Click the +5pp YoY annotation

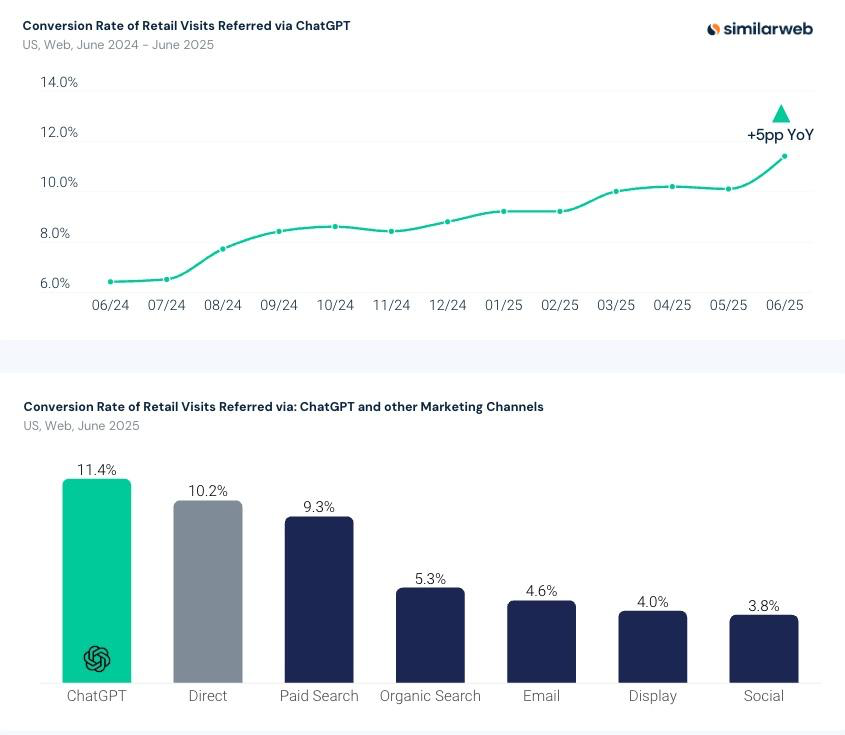pos(780,135)
